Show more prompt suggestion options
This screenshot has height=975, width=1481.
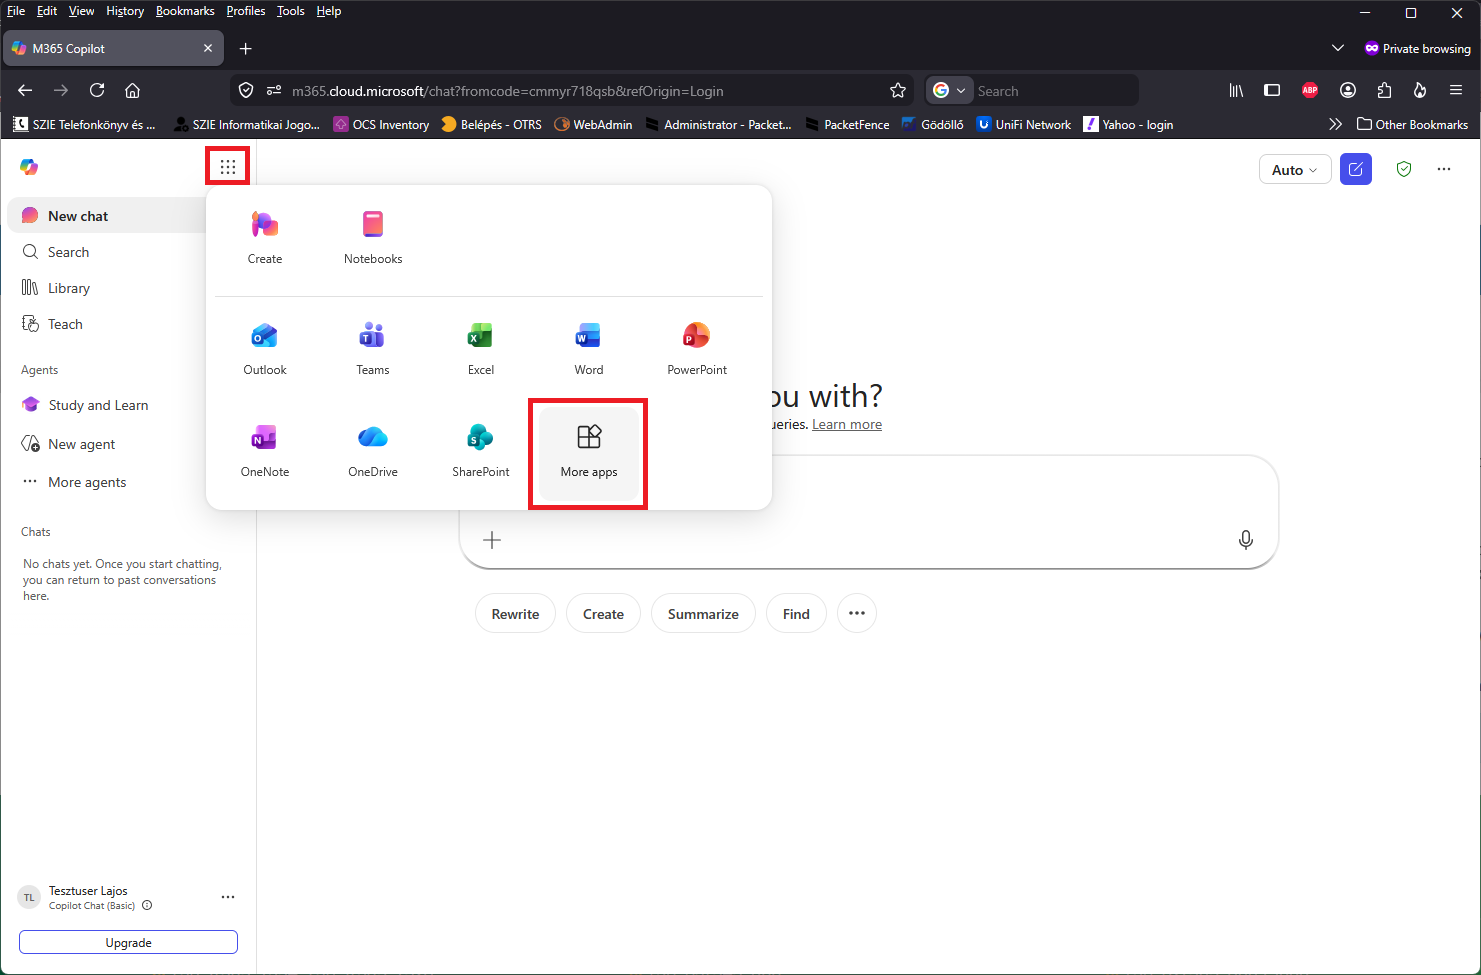(857, 613)
